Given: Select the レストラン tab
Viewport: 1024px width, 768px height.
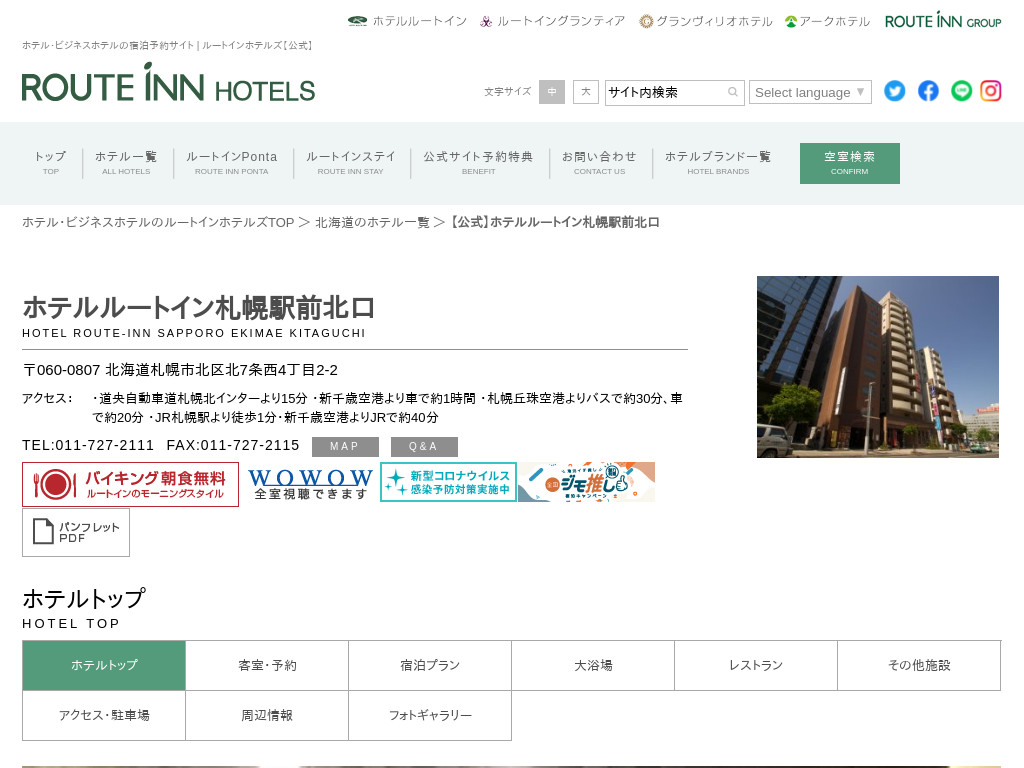Looking at the screenshot, I should coord(756,665).
